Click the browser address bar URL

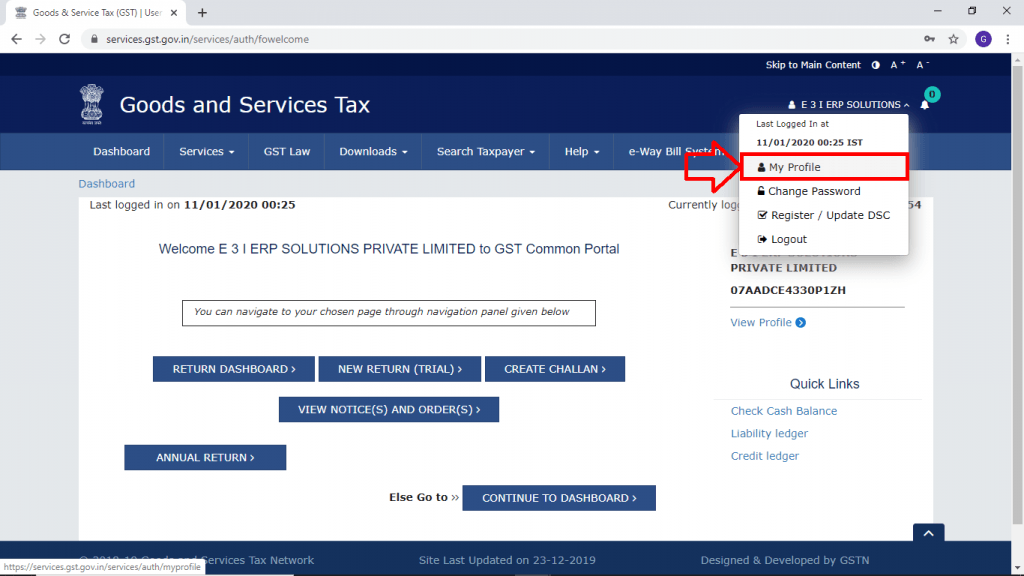(208, 39)
